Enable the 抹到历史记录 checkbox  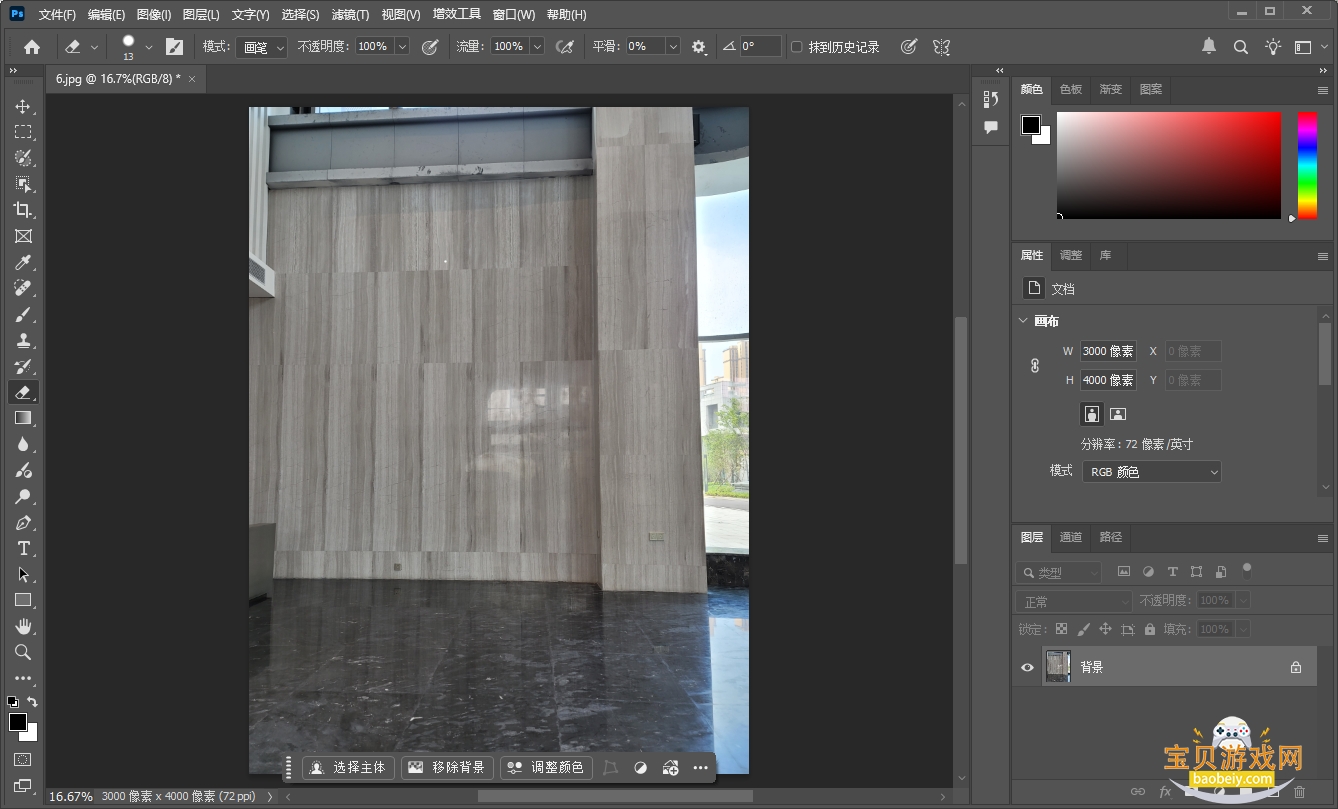pos(796,47)
